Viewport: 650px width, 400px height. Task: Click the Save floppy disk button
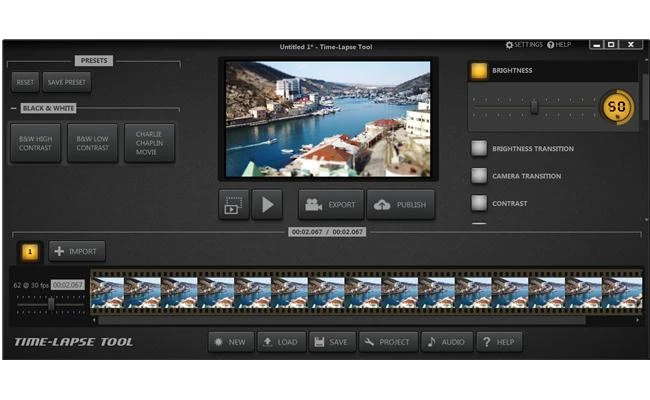pyautogui.click(x=332, y=342)
